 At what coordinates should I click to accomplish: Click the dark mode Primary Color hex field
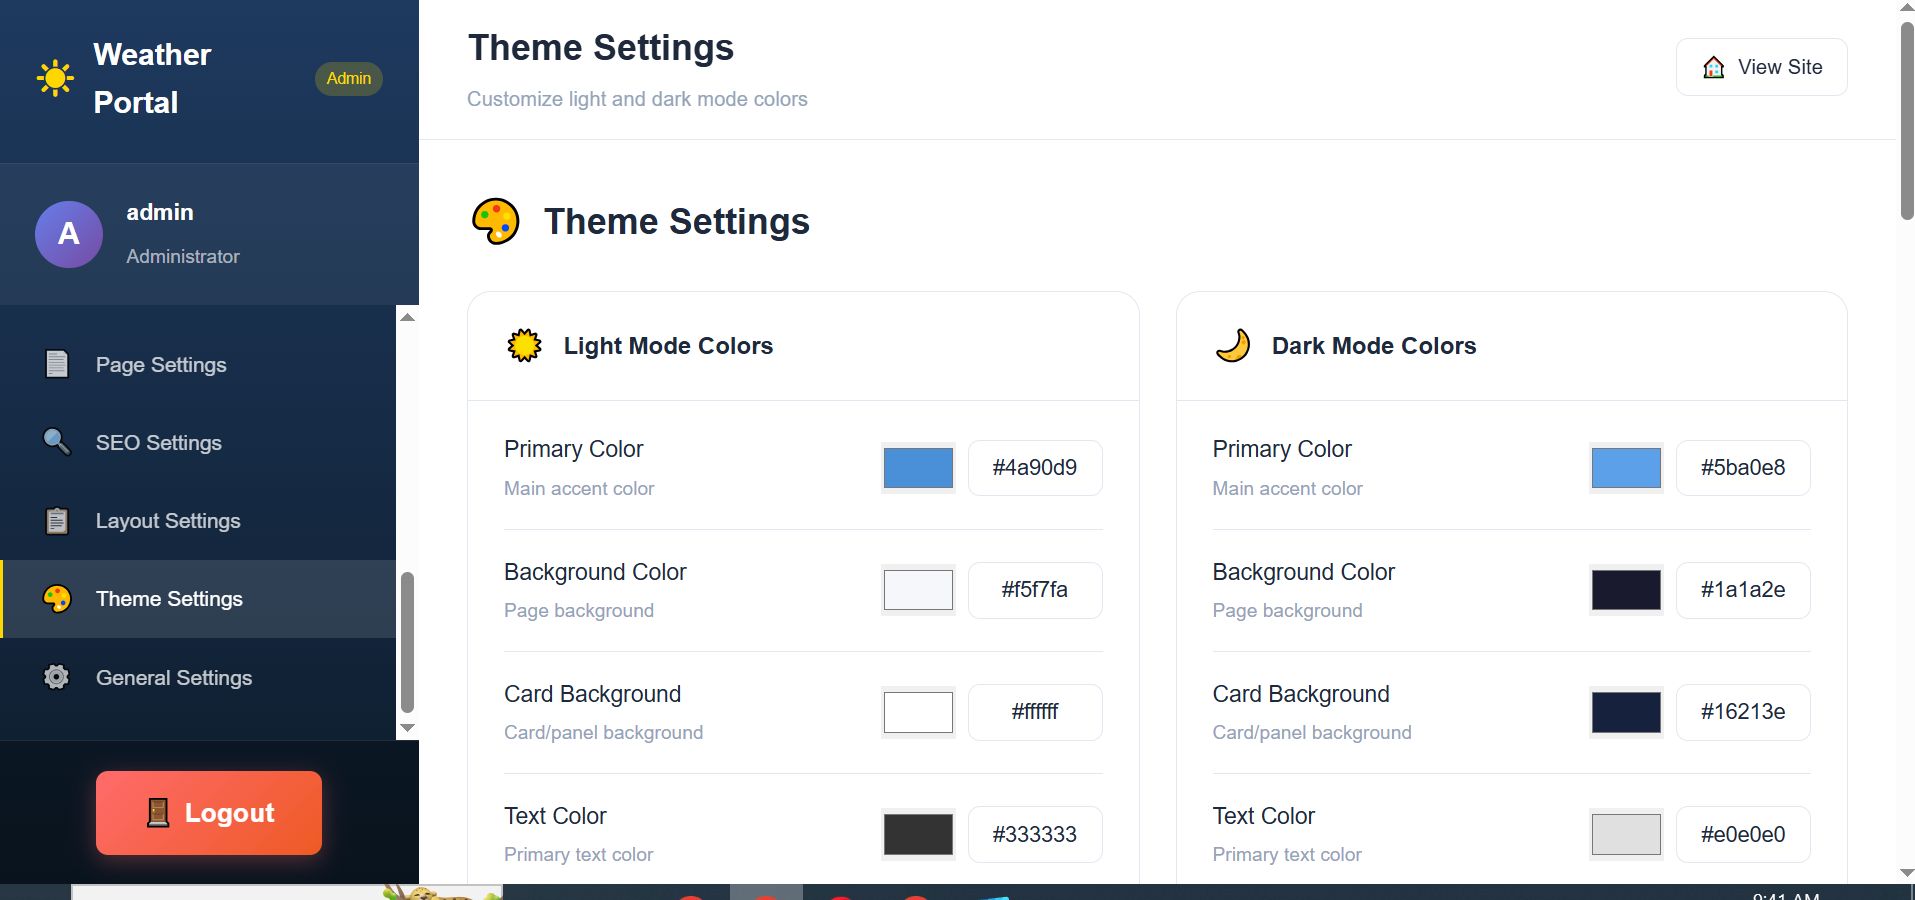pos(1743,468)
